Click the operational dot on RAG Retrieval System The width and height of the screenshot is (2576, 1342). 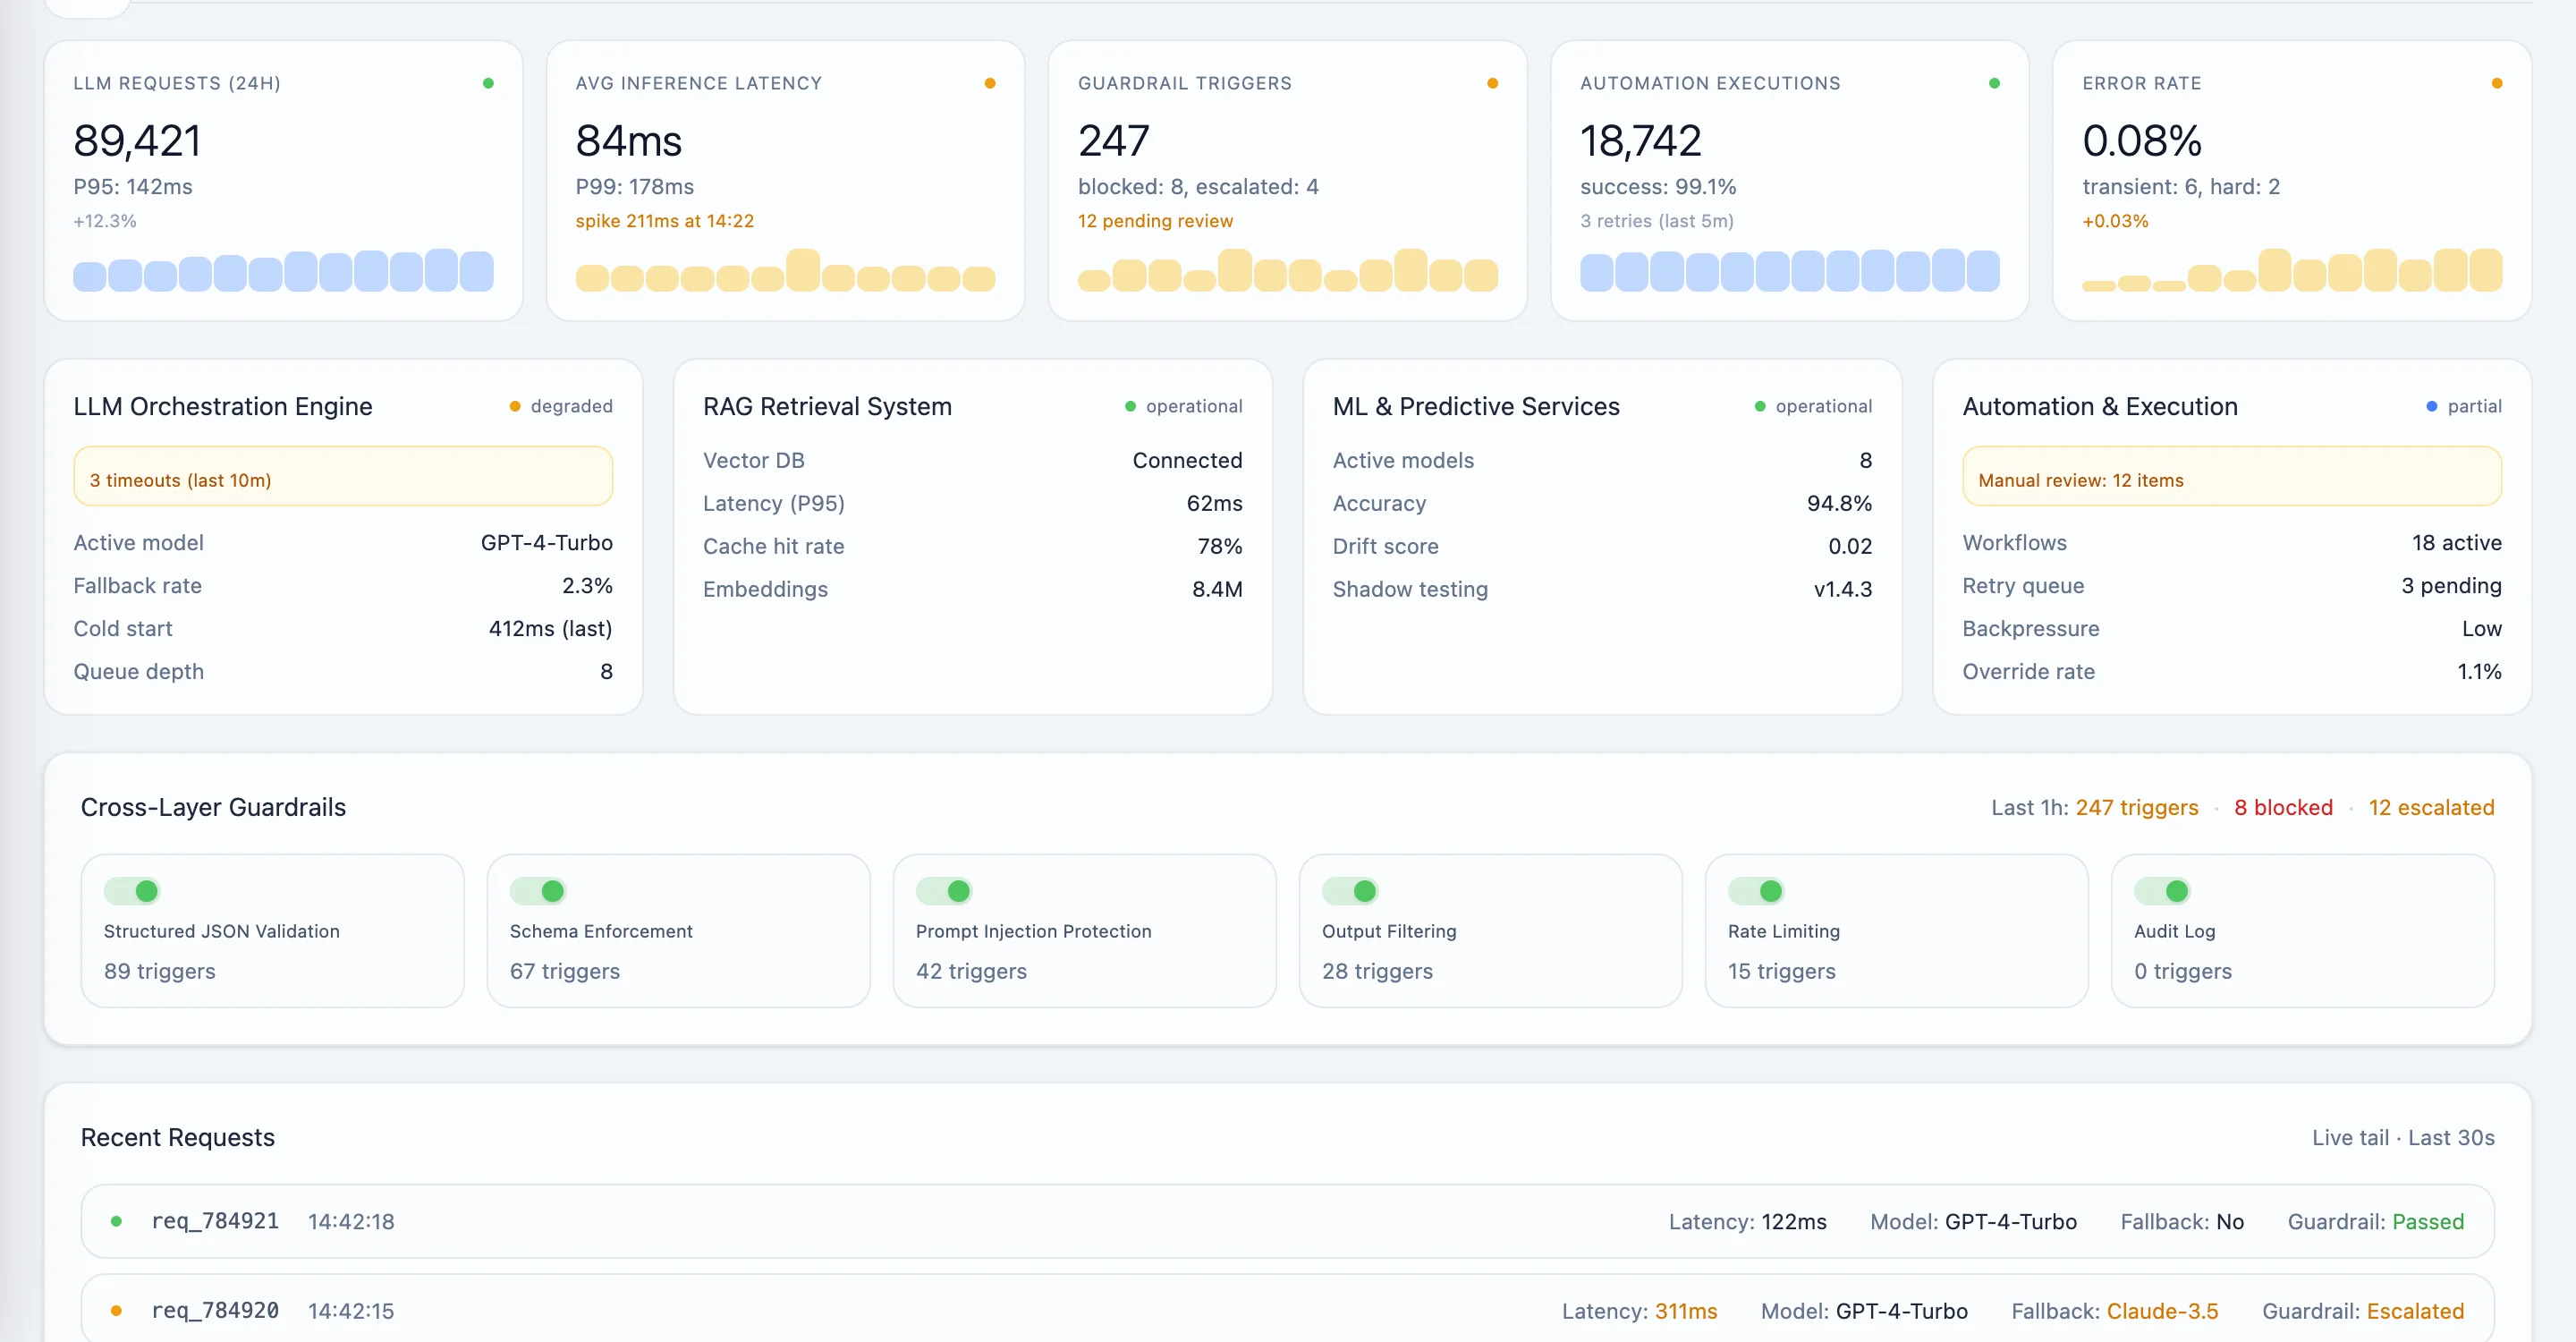pos(1130,406)
